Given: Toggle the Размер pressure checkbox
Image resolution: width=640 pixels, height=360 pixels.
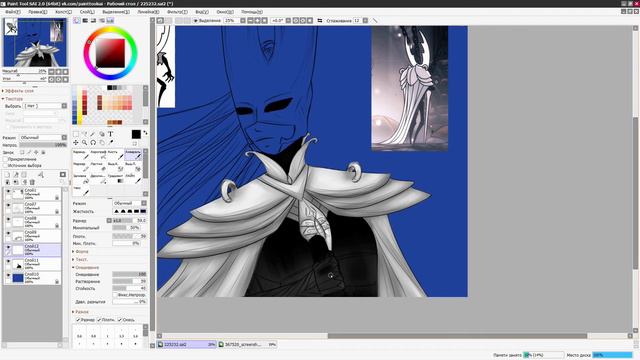Looking at the screenshot, I should click(x=78, y=320).
